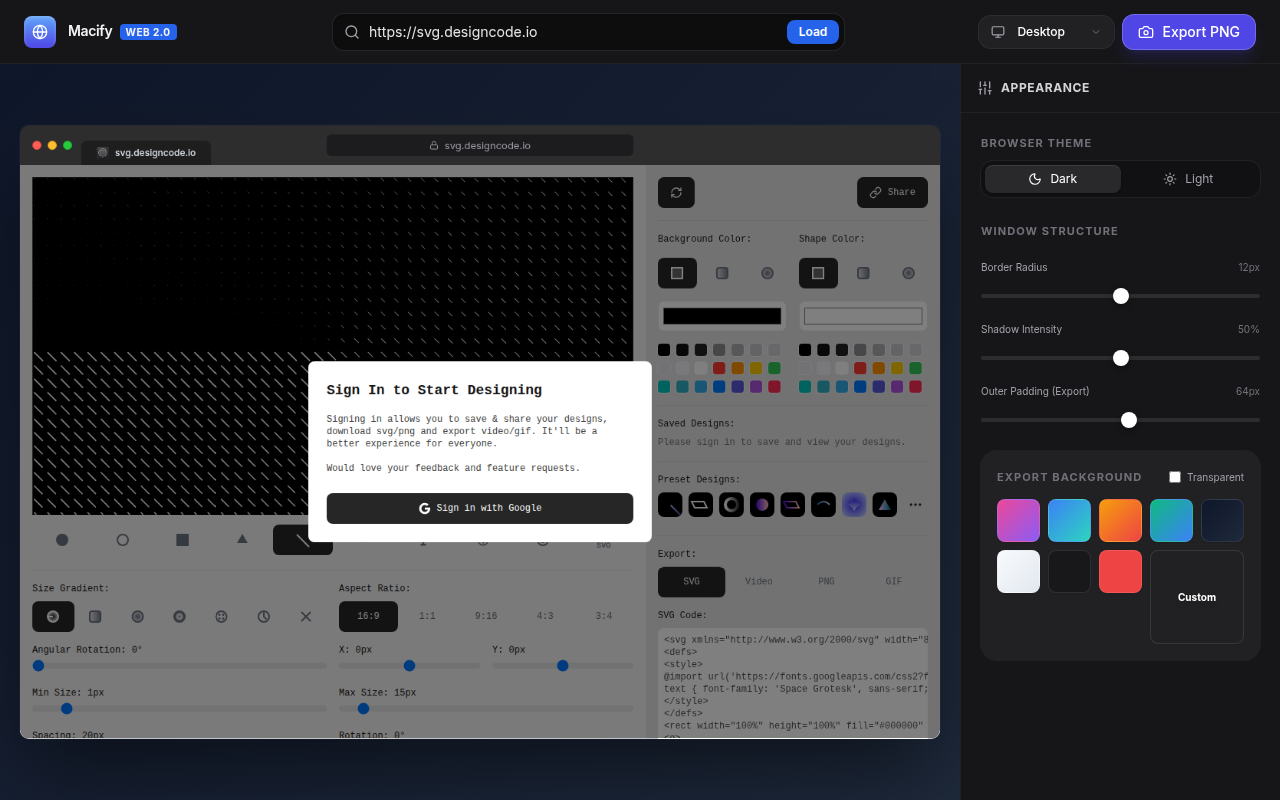
Task: Click the Load button
Action: (x=813, y=32)
